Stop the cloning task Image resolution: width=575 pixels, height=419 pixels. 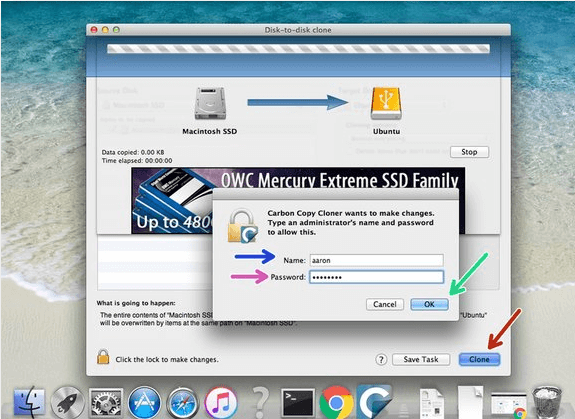(x=469, y=152)
